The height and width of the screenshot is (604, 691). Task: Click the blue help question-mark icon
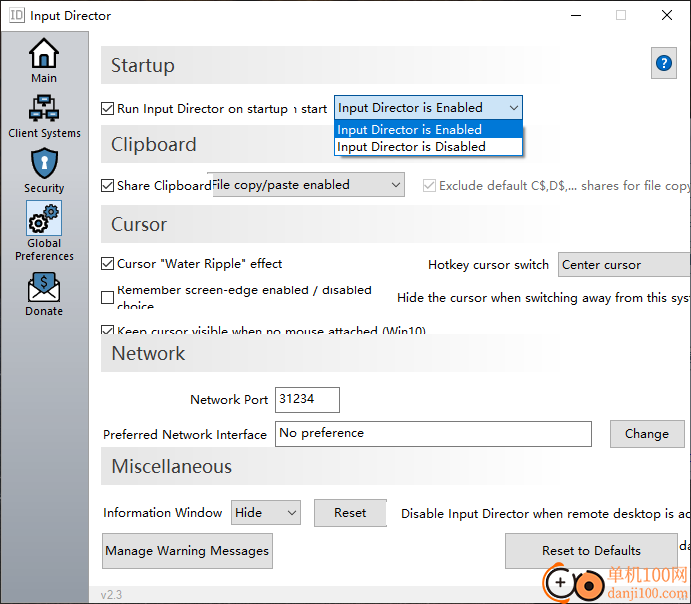click(664, 63)
